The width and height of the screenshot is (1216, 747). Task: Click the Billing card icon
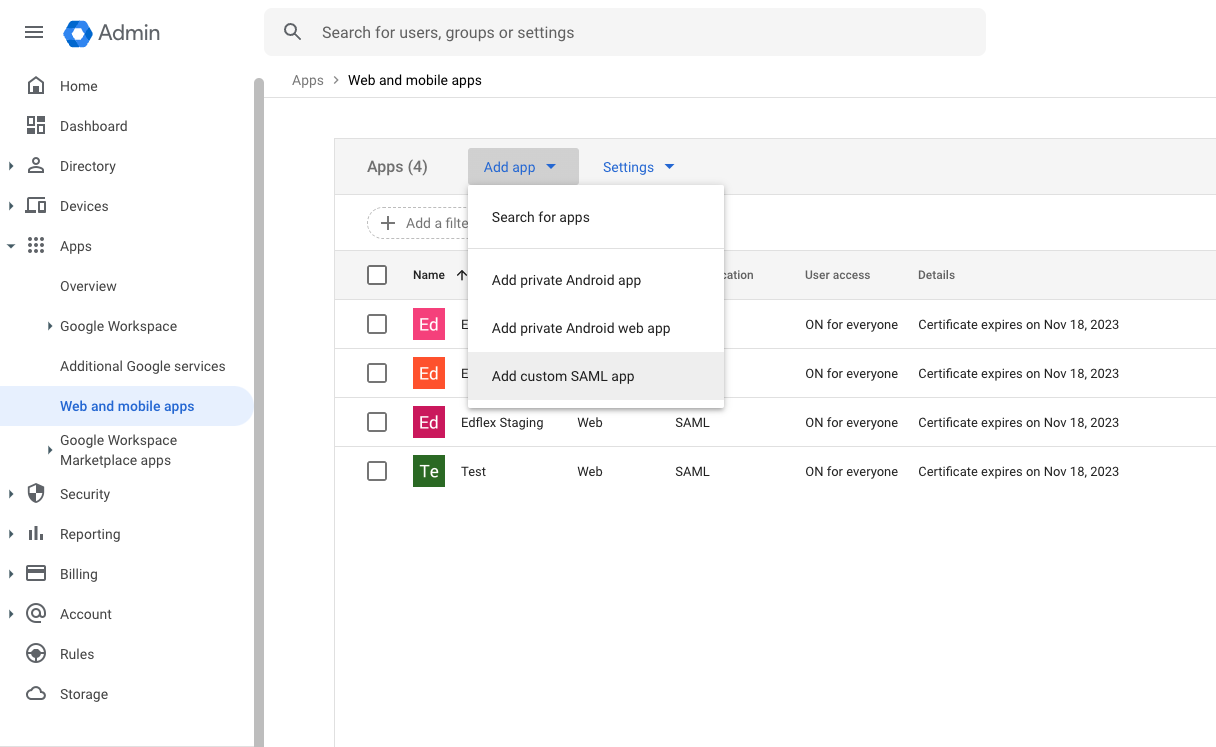pos(36,573)
